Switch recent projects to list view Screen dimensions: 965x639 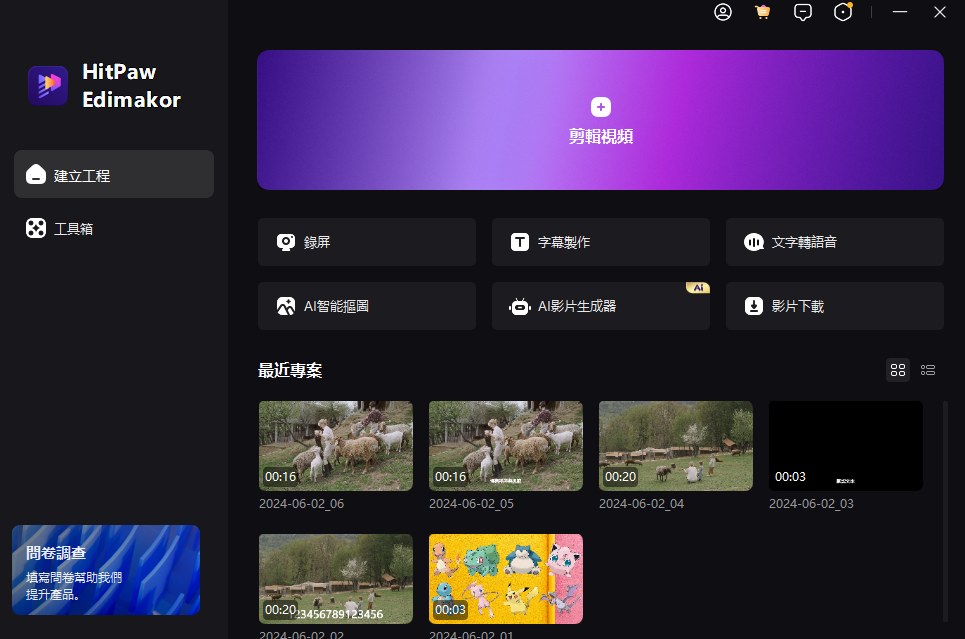928,370
